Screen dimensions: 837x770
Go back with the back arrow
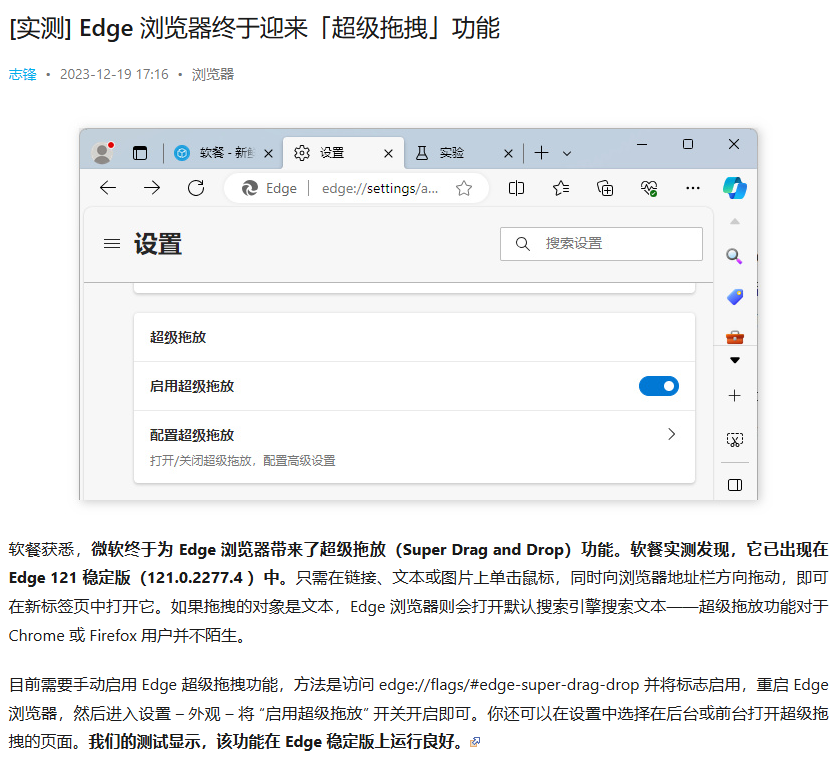(x=108, y=188)
